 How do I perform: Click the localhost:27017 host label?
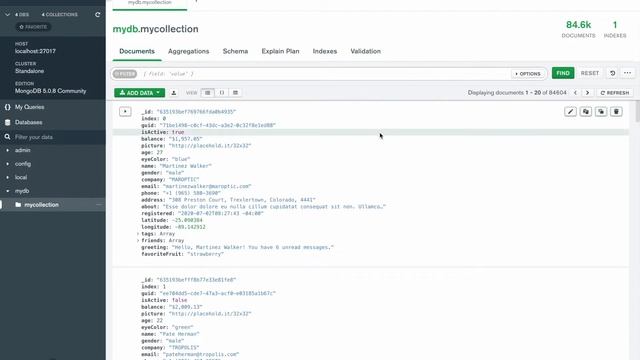[35, 51]
